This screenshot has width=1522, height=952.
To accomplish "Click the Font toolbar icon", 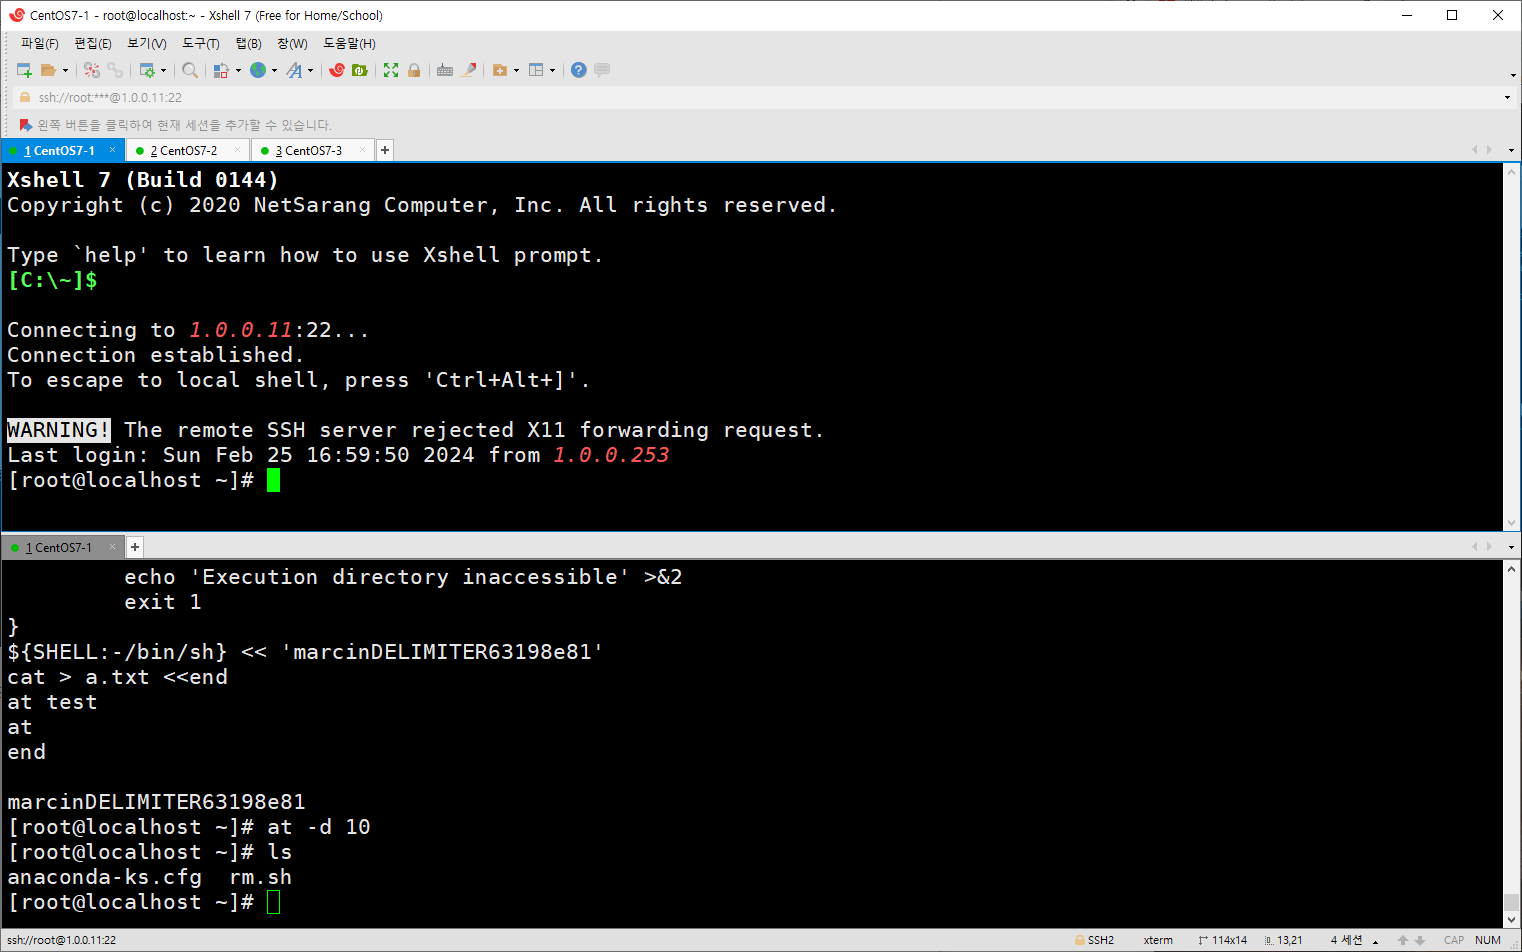I will (294, 70).
